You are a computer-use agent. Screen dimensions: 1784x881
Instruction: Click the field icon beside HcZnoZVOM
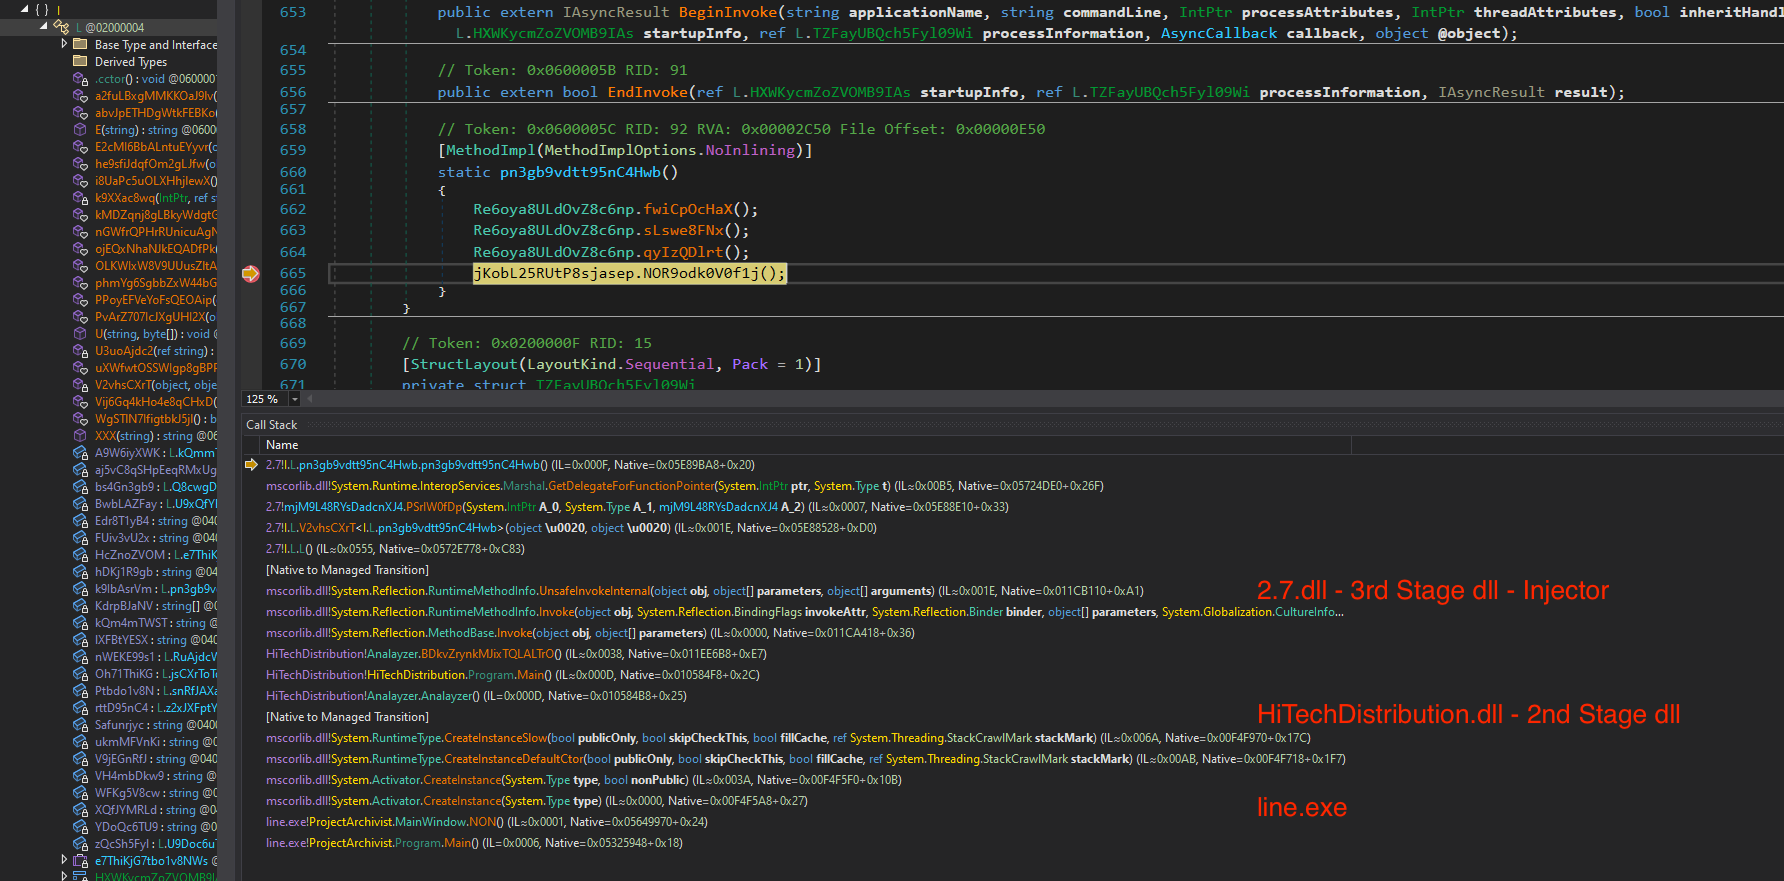(x=80, y=555)
